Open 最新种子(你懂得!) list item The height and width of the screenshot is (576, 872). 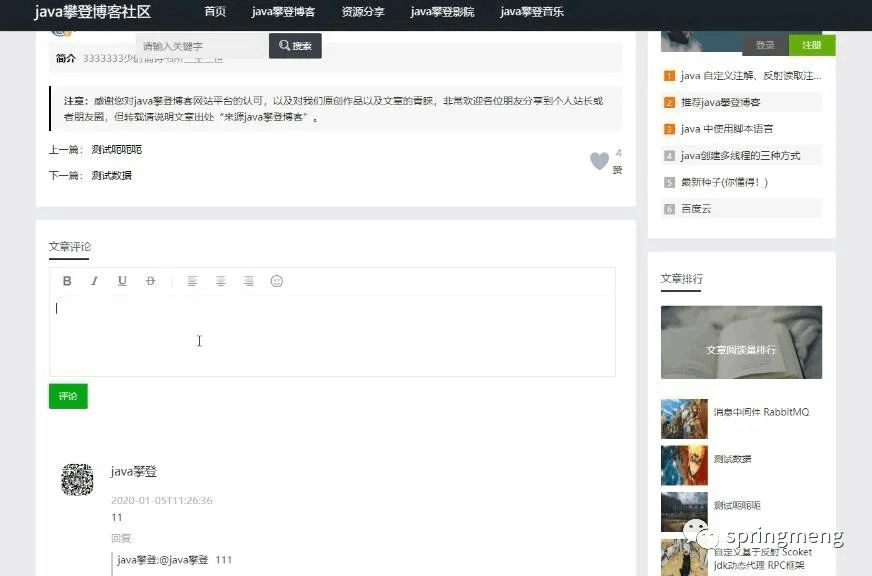point(725,182)
